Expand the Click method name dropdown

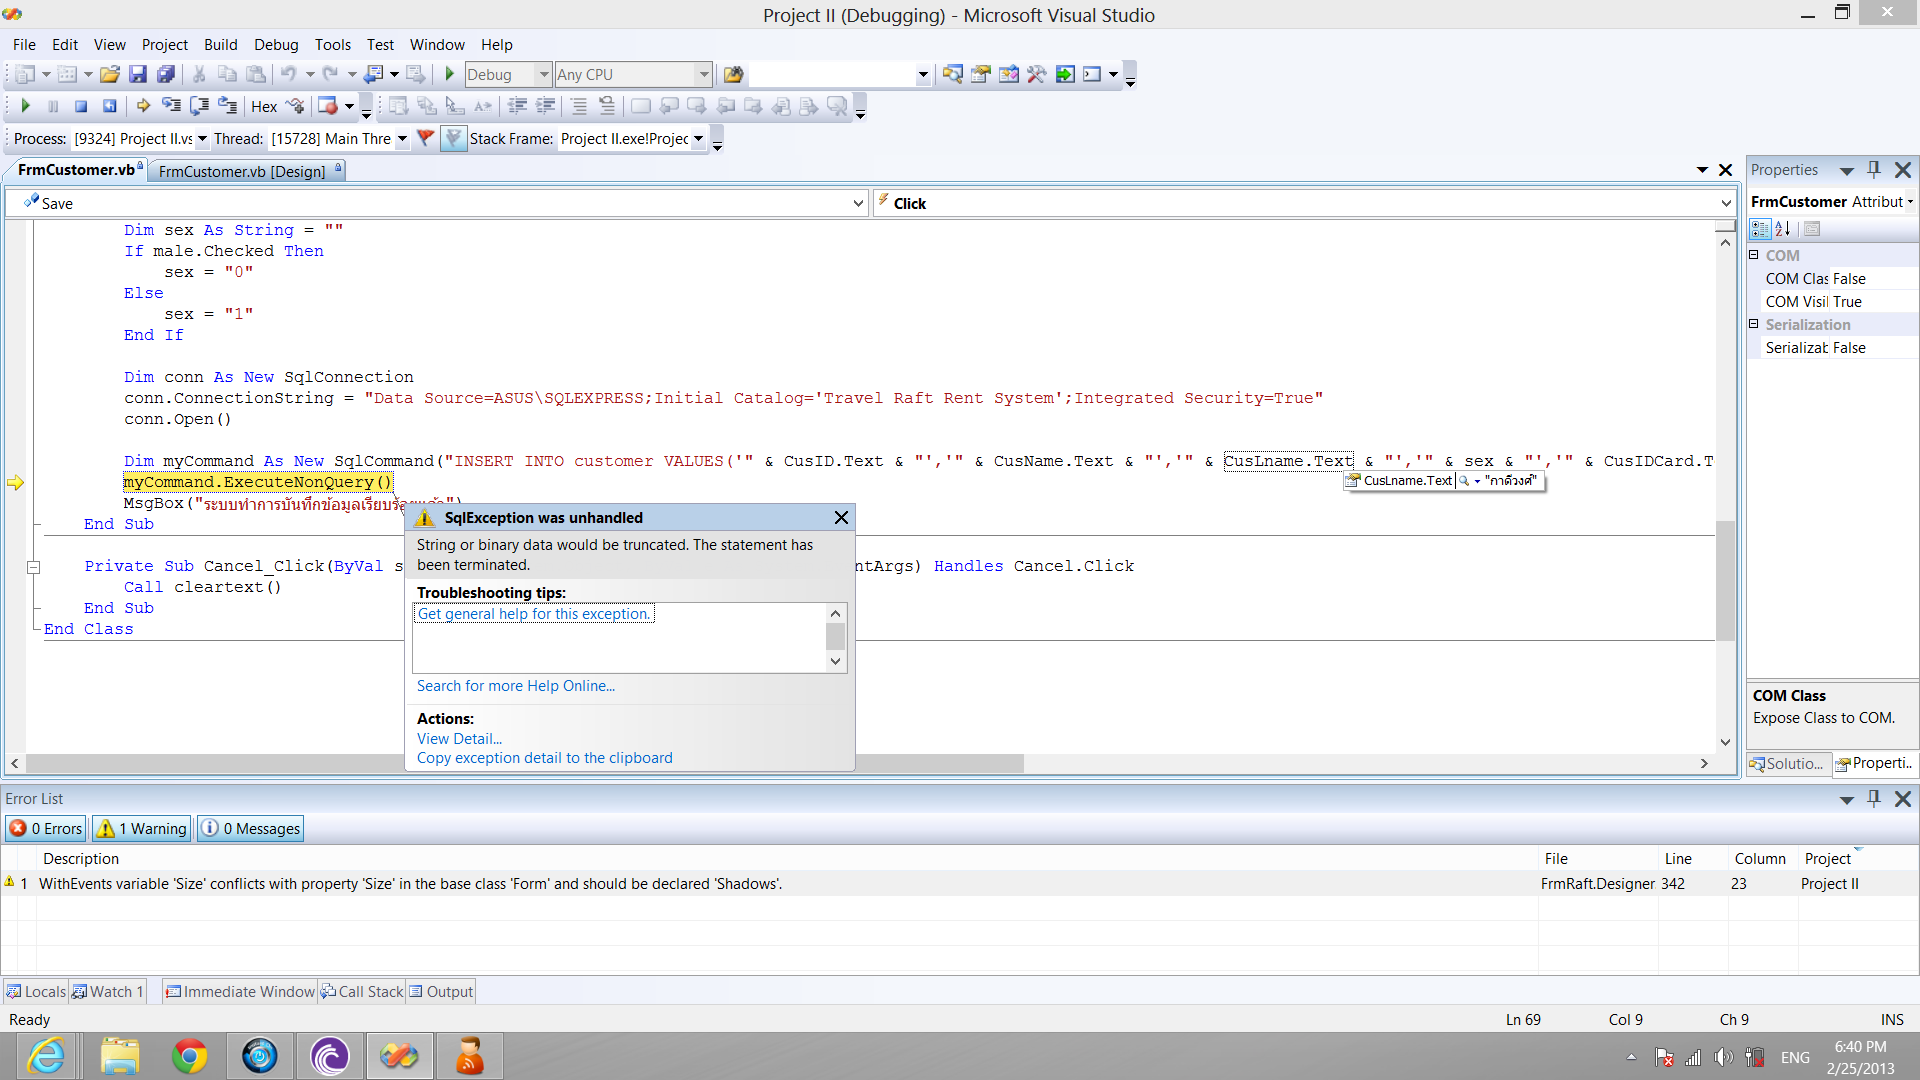[x=1725, y=203]
